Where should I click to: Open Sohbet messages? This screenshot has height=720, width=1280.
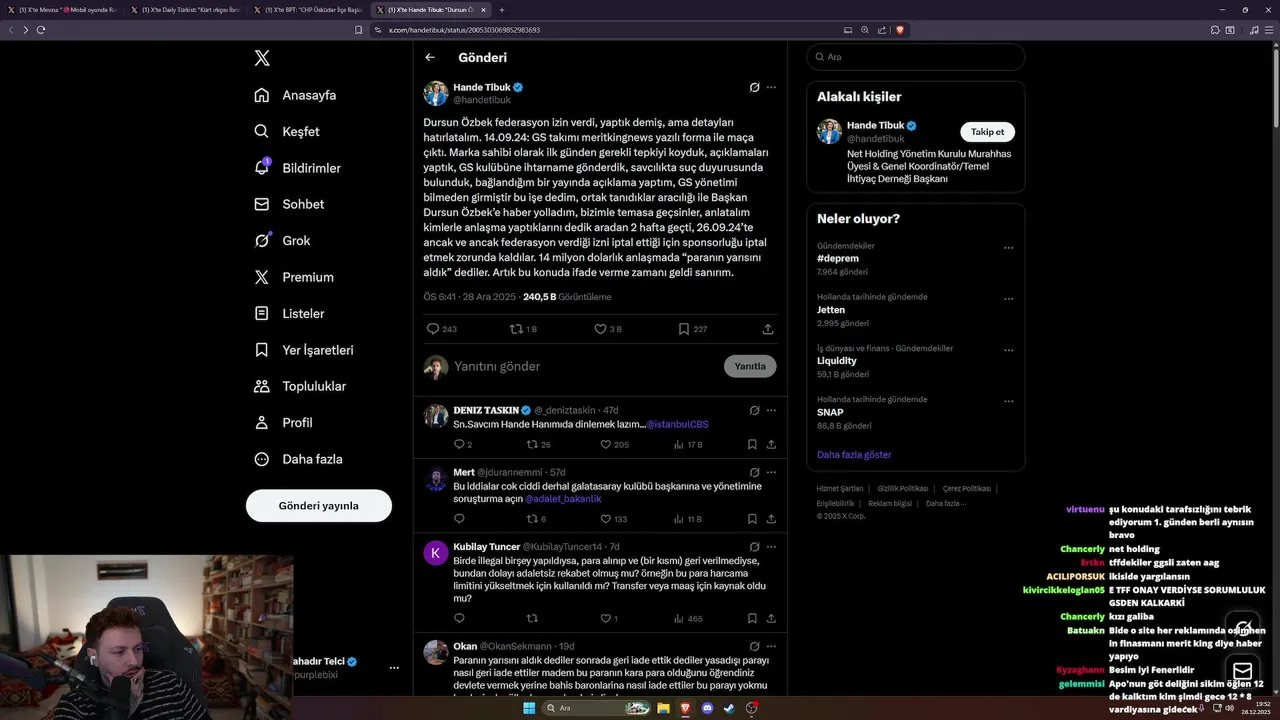coord(289,204)
